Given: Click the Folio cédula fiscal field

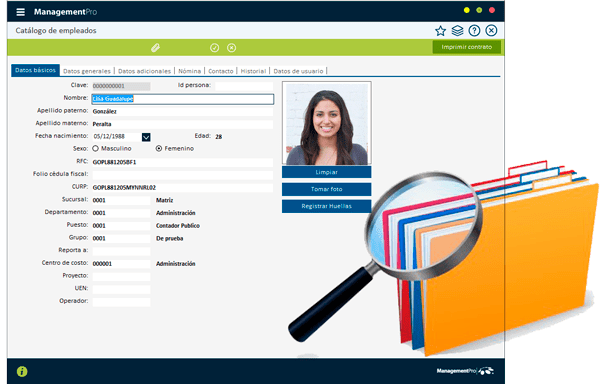Looking at the screenshot, I should (183, 175).
